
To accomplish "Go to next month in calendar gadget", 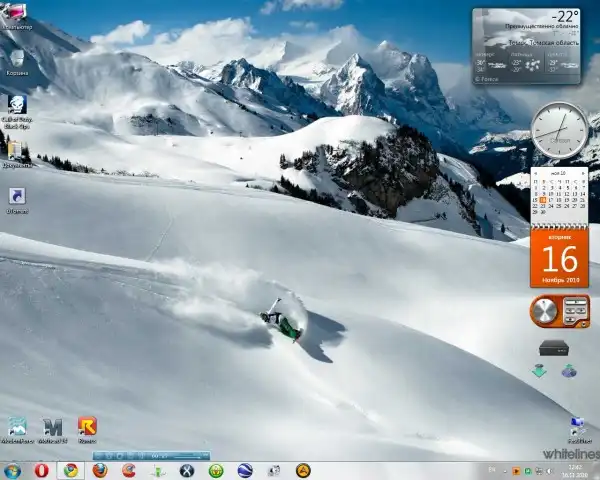I will pos(582,173).
